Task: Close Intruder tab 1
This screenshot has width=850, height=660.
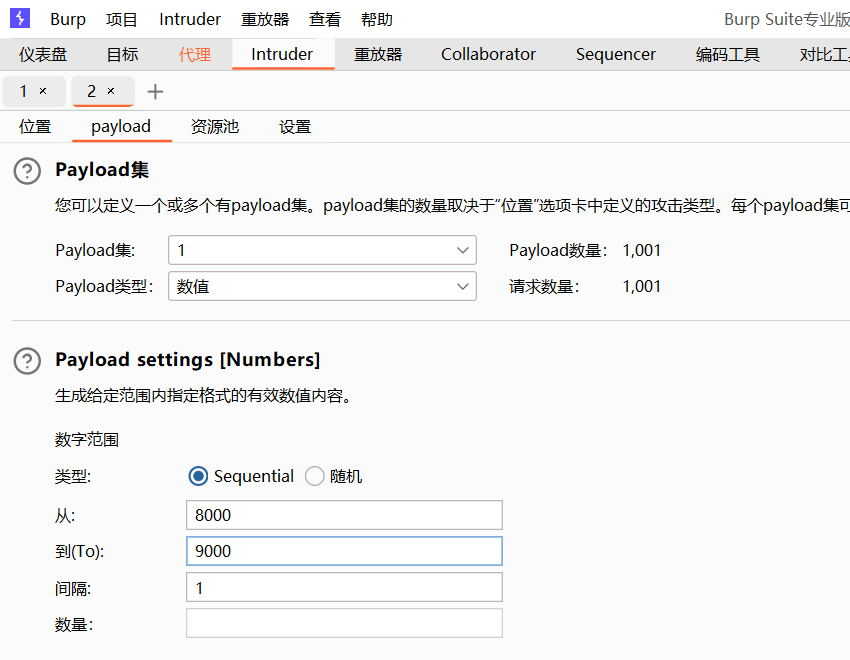Action: coord(43,91)
